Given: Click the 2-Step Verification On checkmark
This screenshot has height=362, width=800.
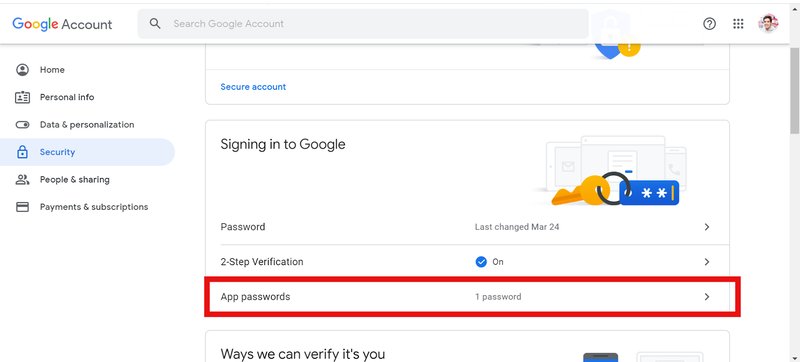Looking at the screenshot, I should click(x=481, y=262).
